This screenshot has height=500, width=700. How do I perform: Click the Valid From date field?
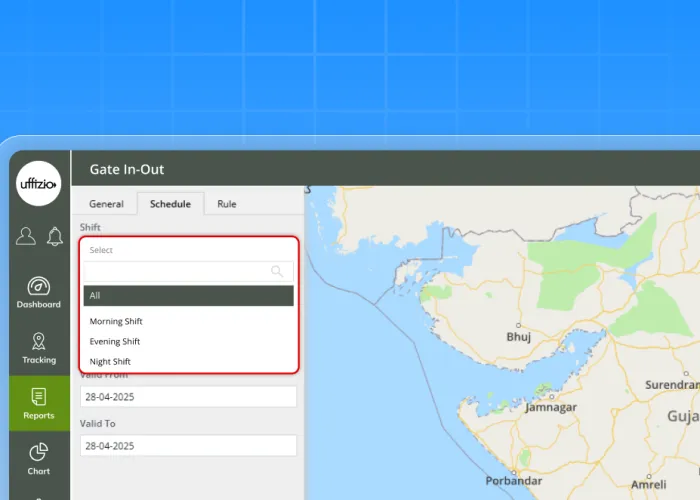point(188,396)
